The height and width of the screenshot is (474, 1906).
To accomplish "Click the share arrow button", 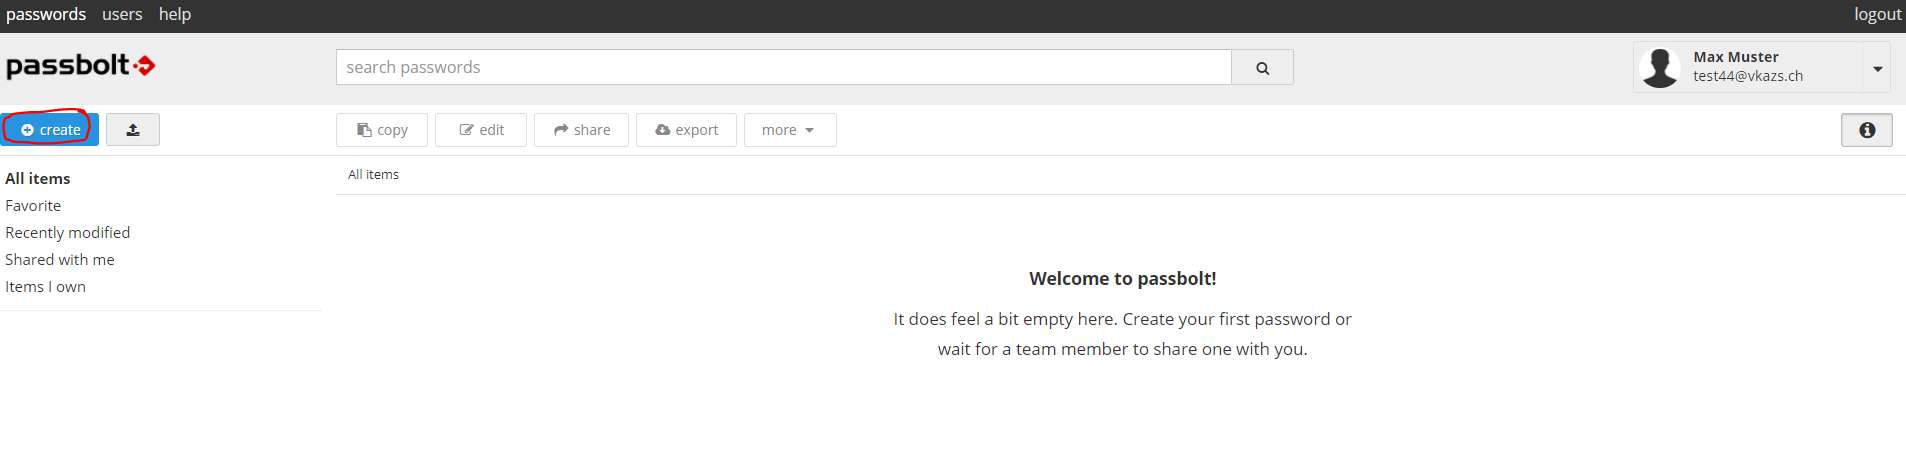I will [x=582, y=130].
